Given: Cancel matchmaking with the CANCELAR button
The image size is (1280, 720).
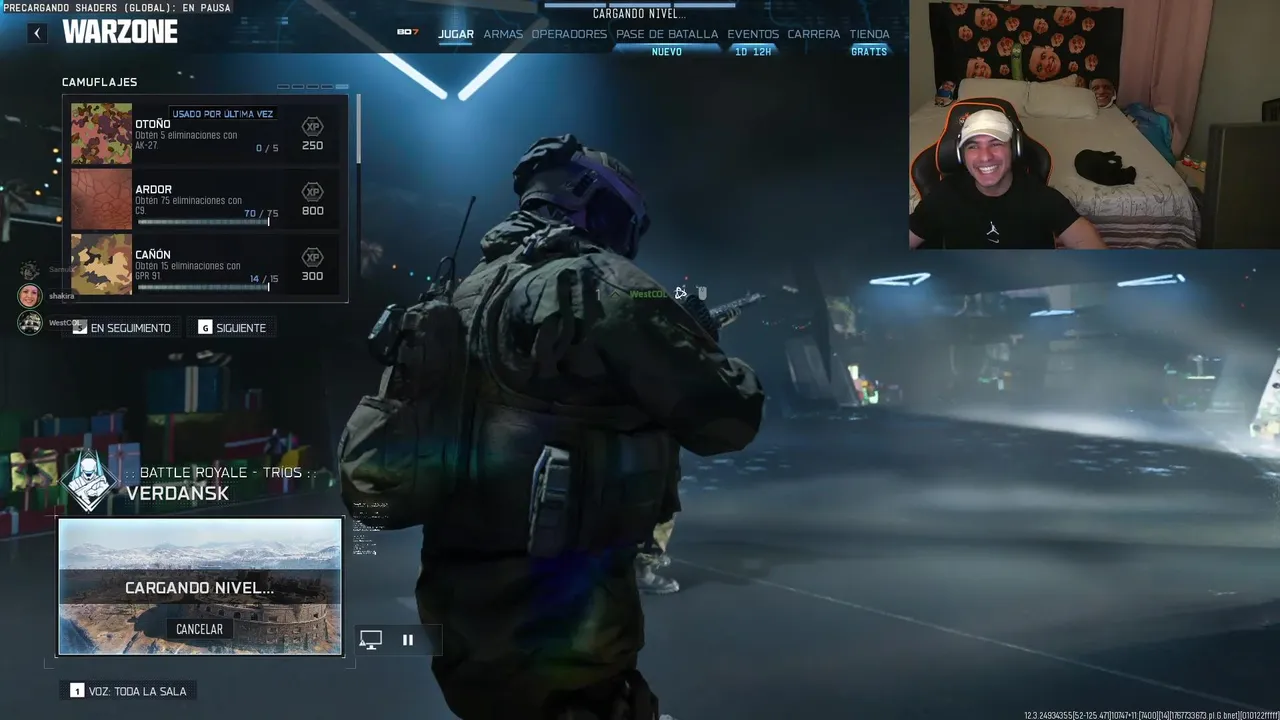Looking at the screenshot, I should point(199,629).
